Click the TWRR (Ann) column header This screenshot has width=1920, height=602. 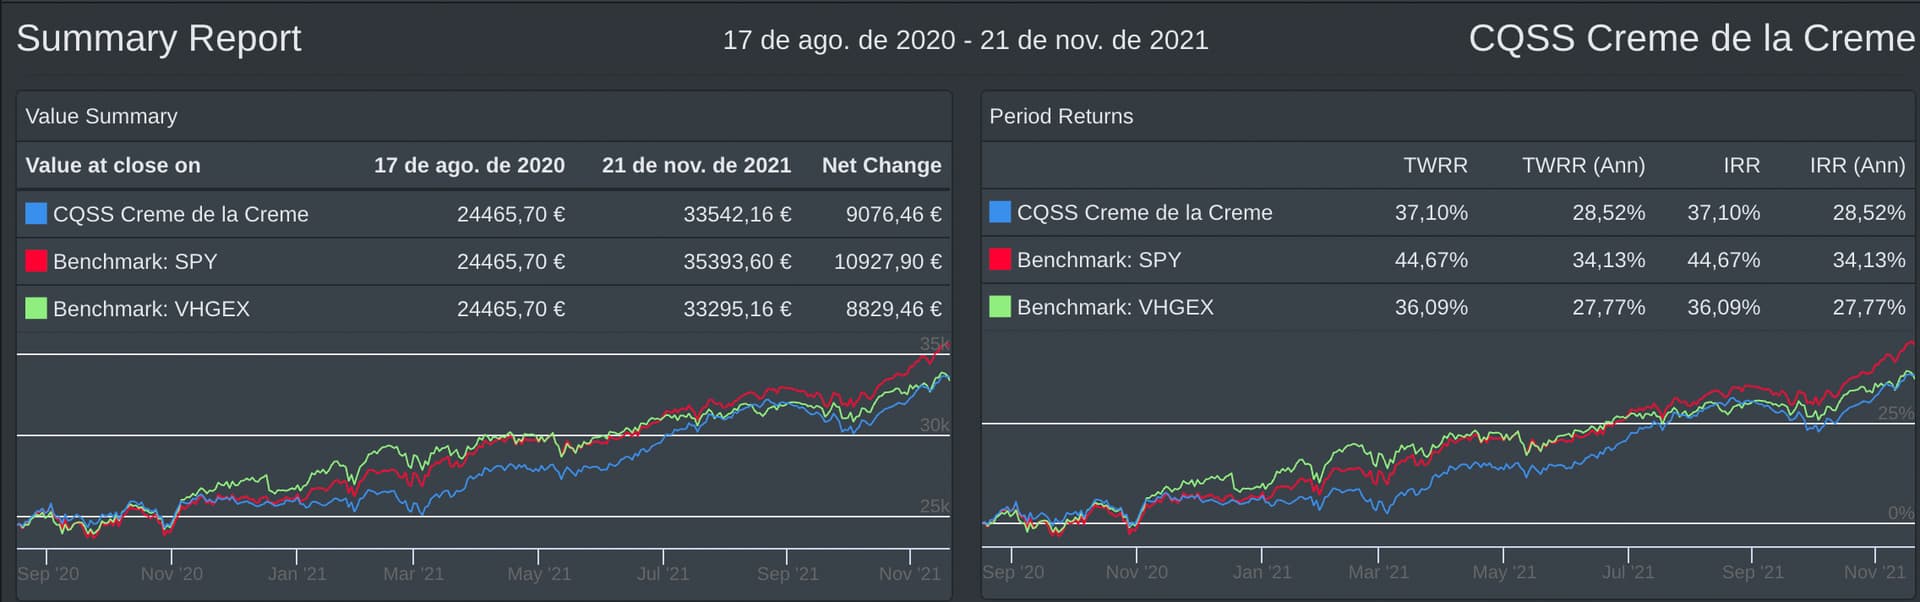(x=1583, y=165)
